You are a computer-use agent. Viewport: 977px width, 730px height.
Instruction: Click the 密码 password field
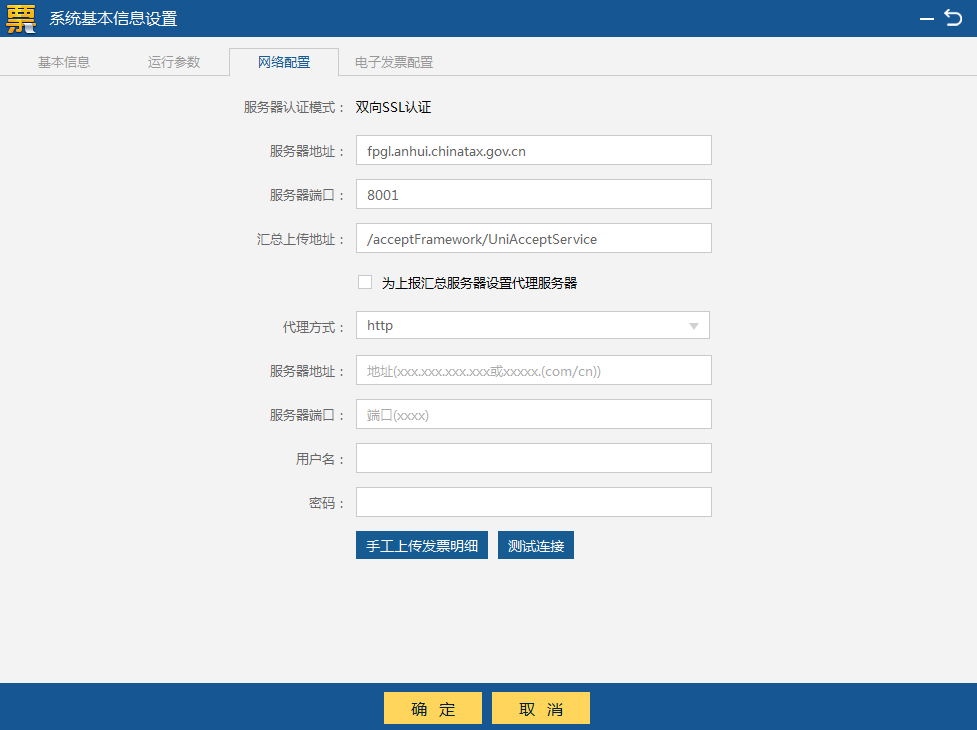point(533,501)
